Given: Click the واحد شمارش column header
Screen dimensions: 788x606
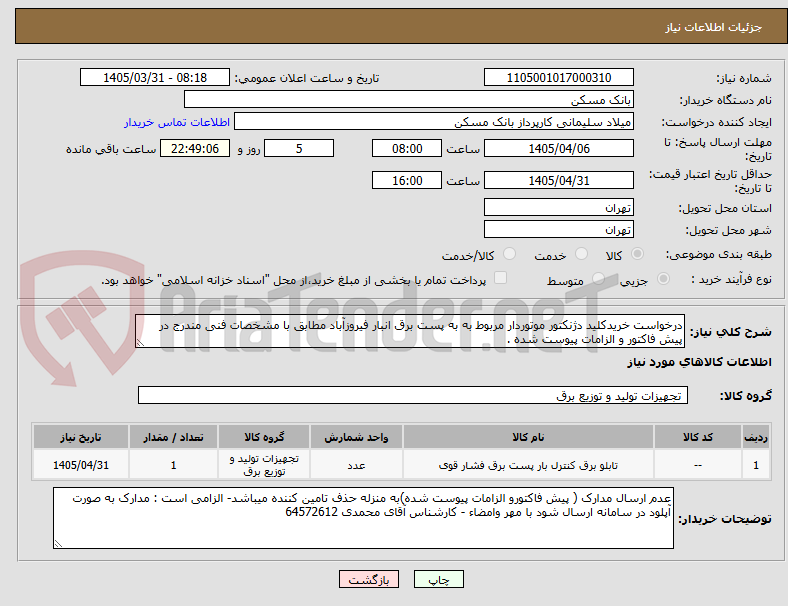Looking at the screenshot, I should [356, 437].
